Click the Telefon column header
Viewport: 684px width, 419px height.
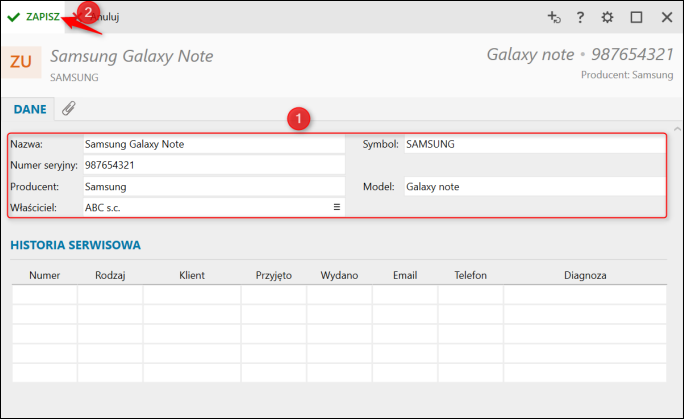pos(470,275)
